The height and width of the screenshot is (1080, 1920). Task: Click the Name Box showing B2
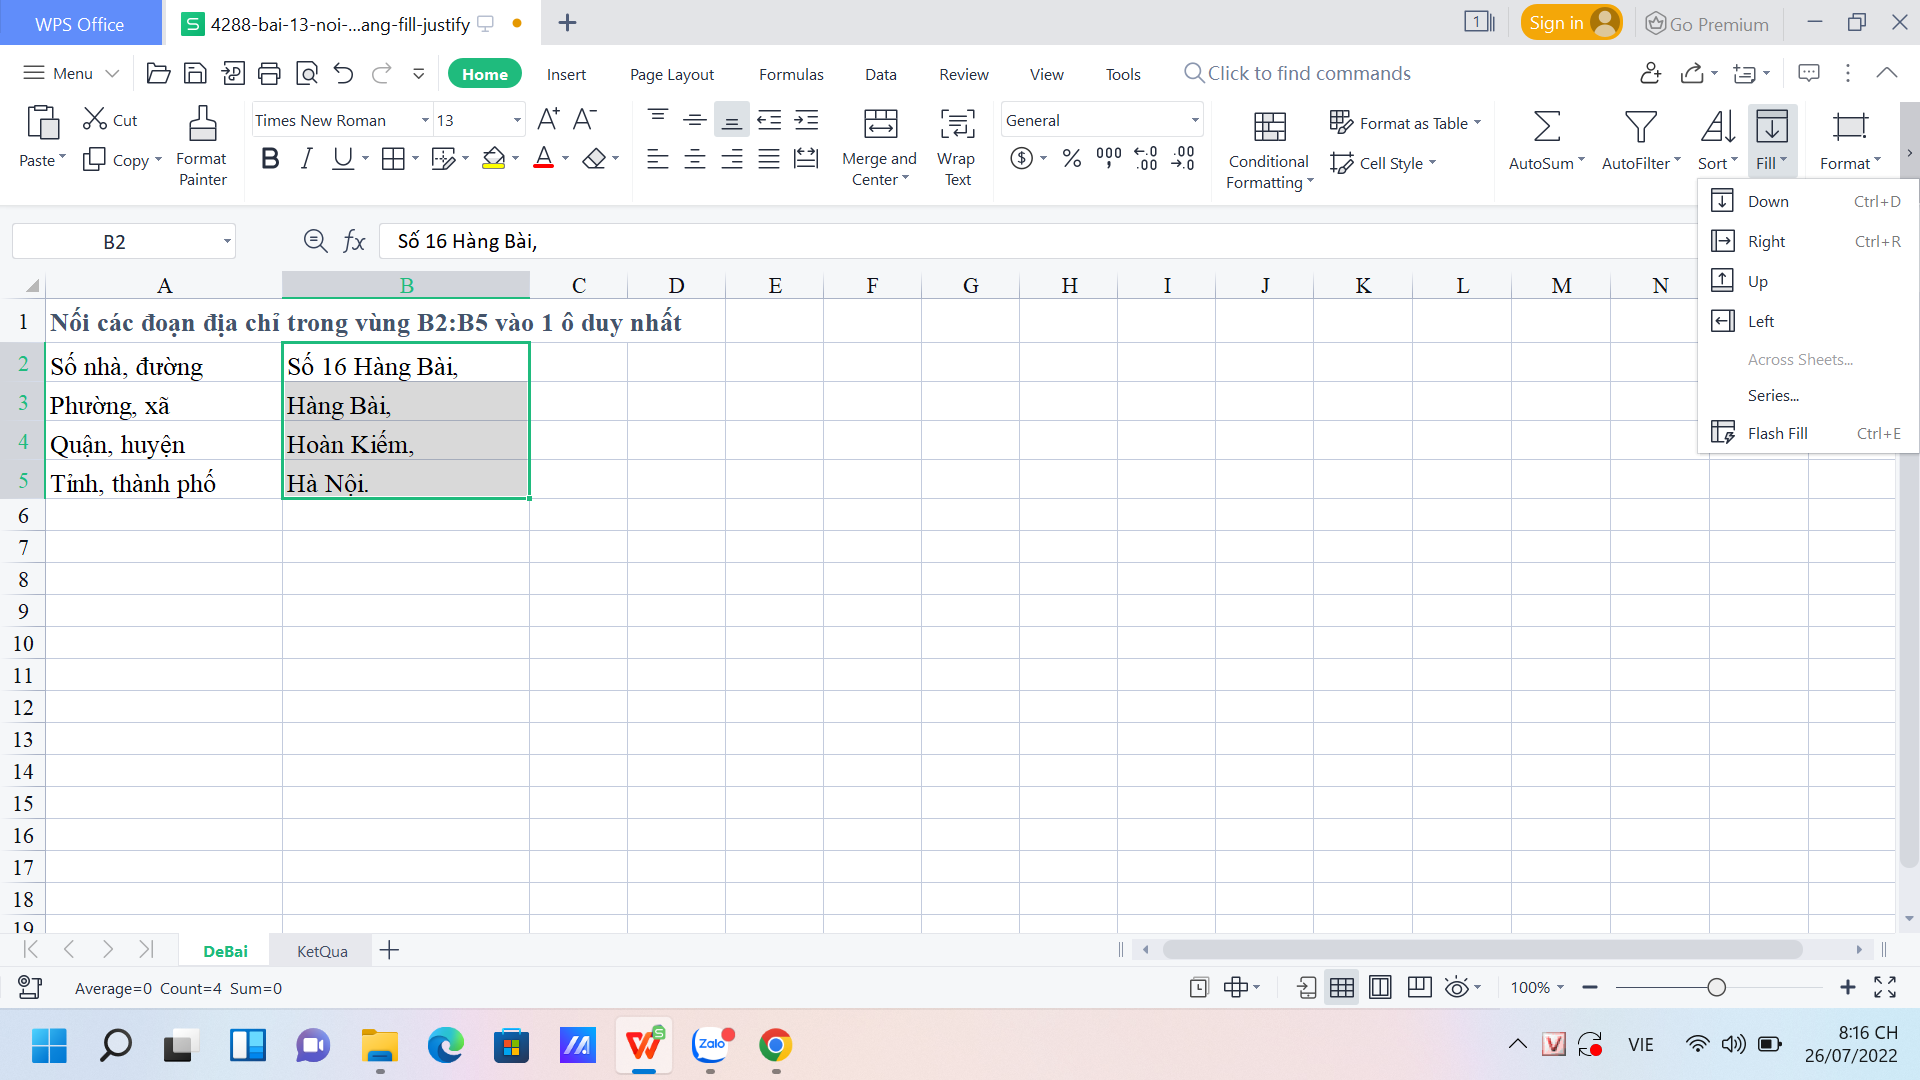[115, 242]
